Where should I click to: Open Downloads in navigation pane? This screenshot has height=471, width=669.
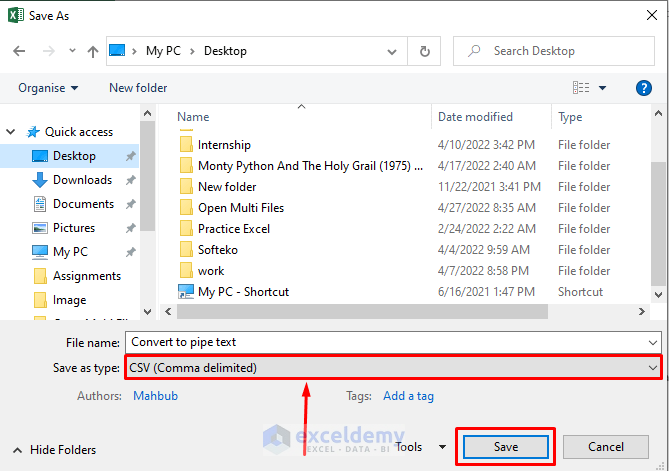pos(82,180)
